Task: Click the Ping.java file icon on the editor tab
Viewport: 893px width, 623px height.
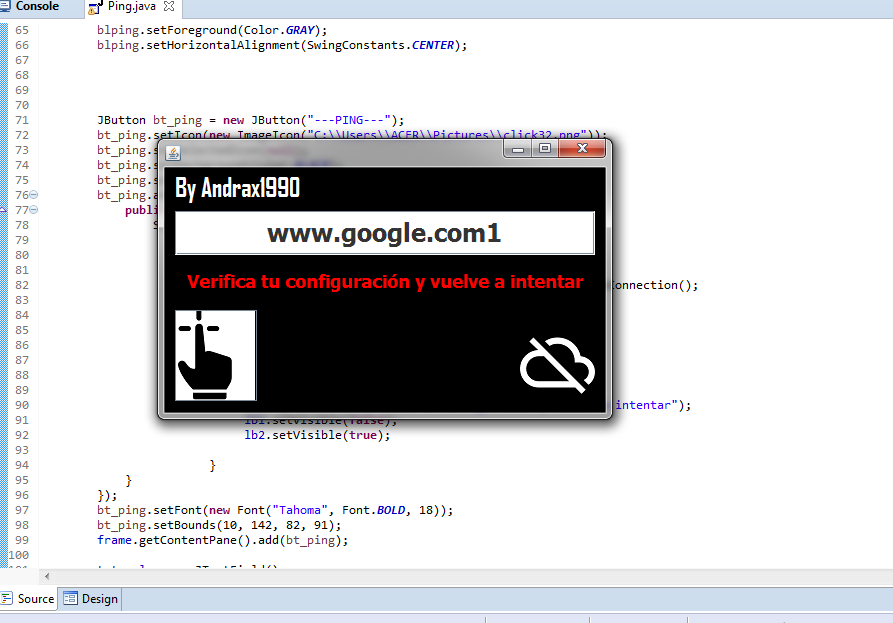Action: (96, 7)
